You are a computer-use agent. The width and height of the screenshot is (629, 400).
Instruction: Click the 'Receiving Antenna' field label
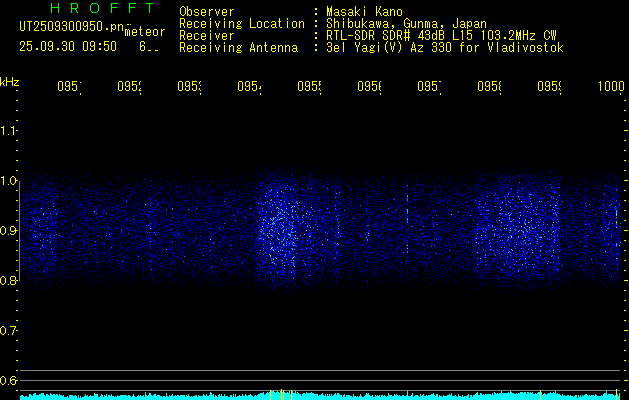coord(239,48)
